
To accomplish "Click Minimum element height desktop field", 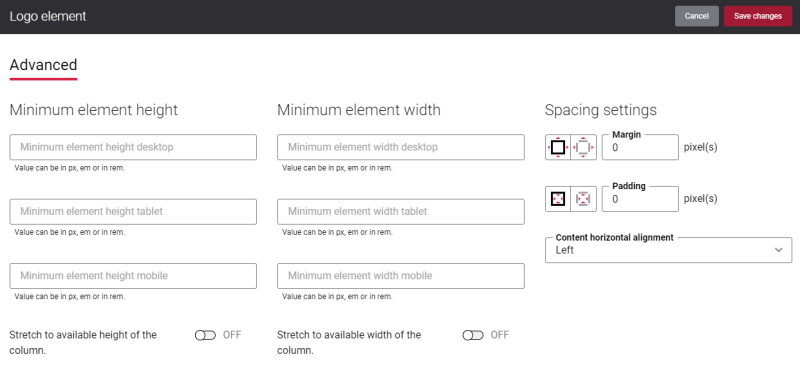I will coord(133,147).
